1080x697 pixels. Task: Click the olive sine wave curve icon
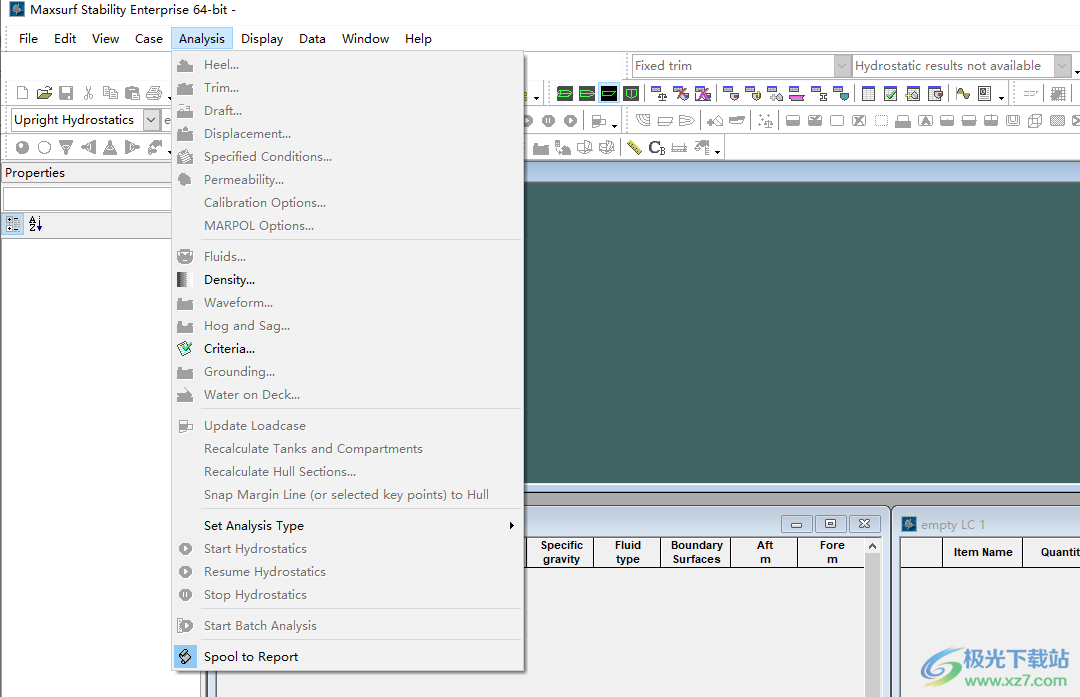(x=963, y=93)
